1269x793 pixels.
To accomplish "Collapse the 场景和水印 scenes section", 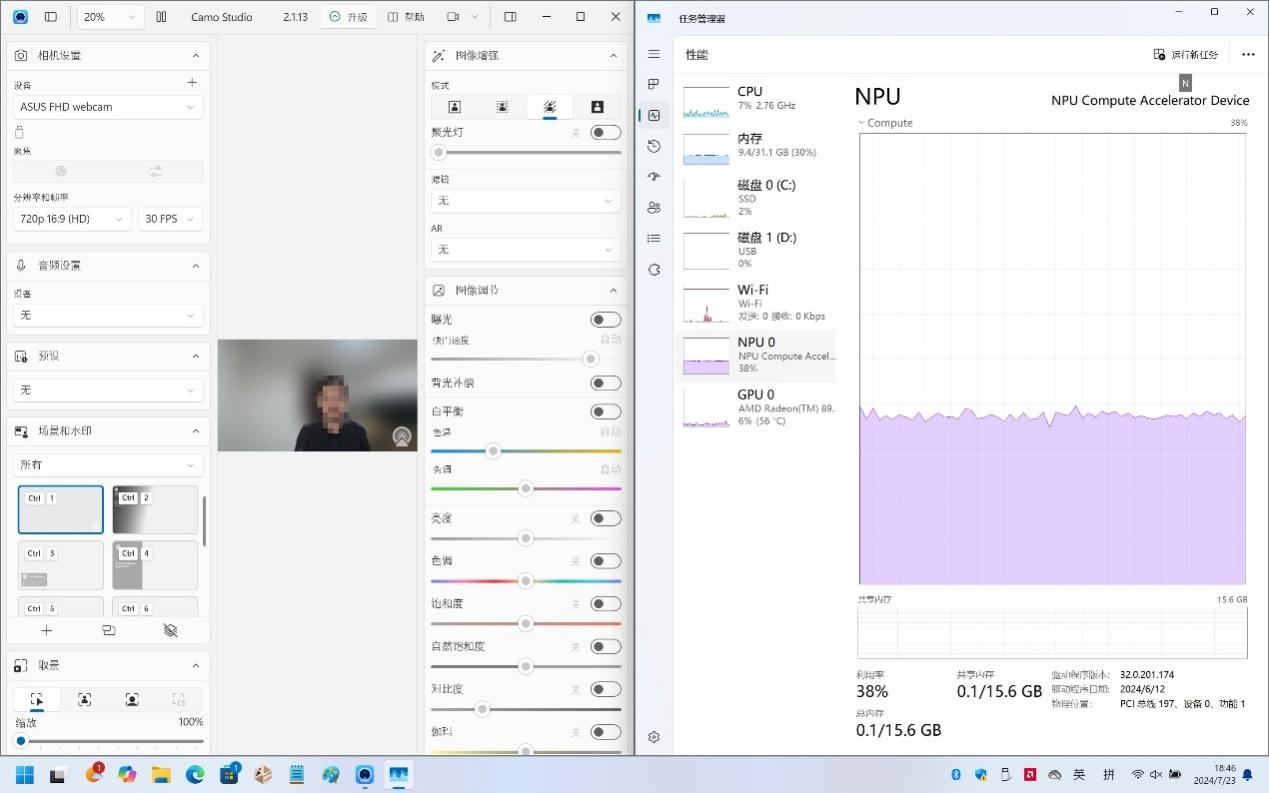I will [x=195, y=431].
